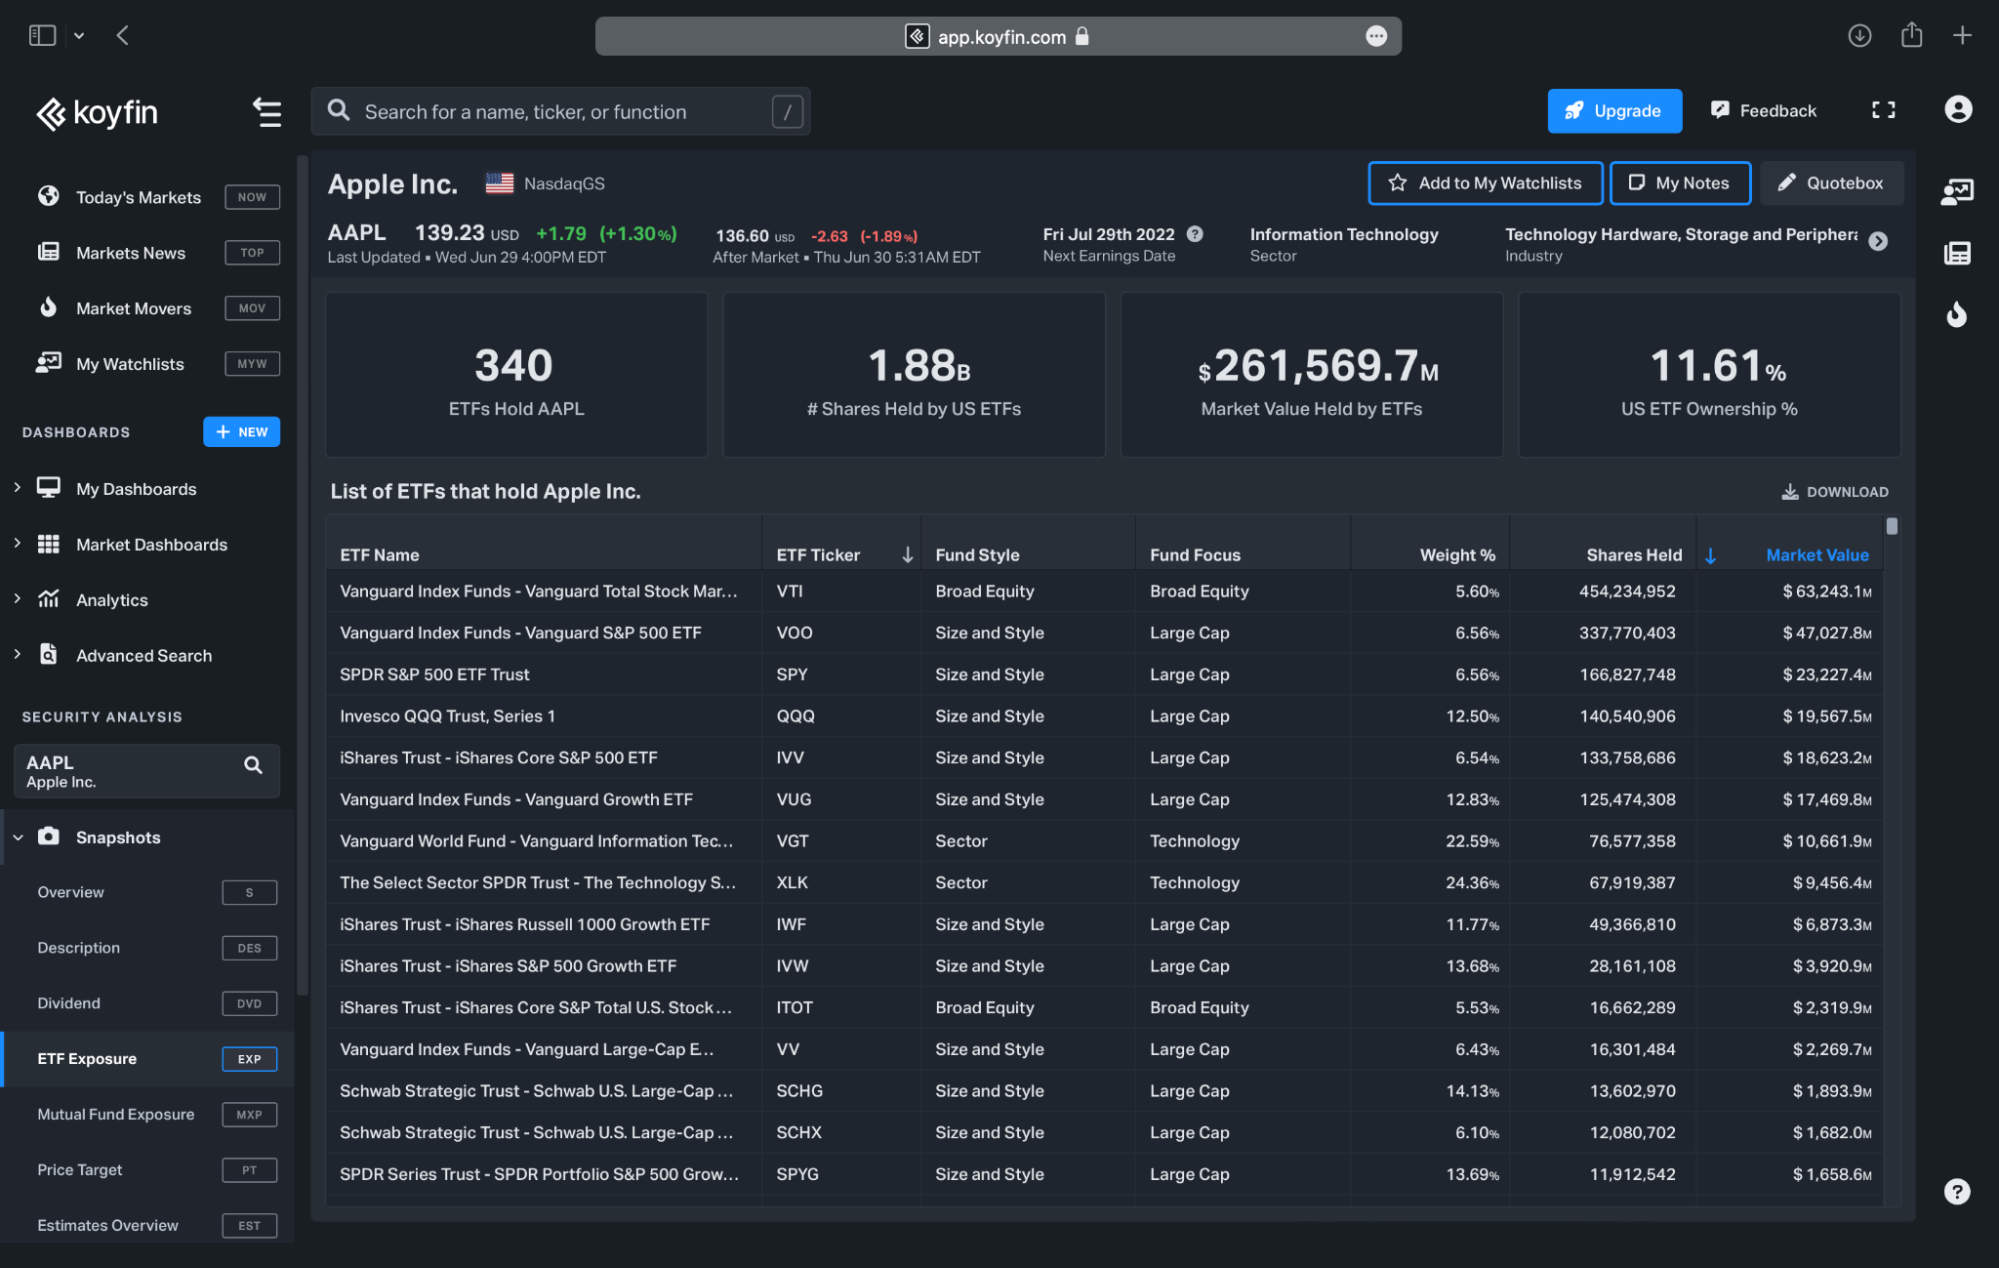Image resolution: width=1999 pixels, height=1268 pixels.
Task: Click the Safari downloads icon
Action: [x=1859, y=36]
